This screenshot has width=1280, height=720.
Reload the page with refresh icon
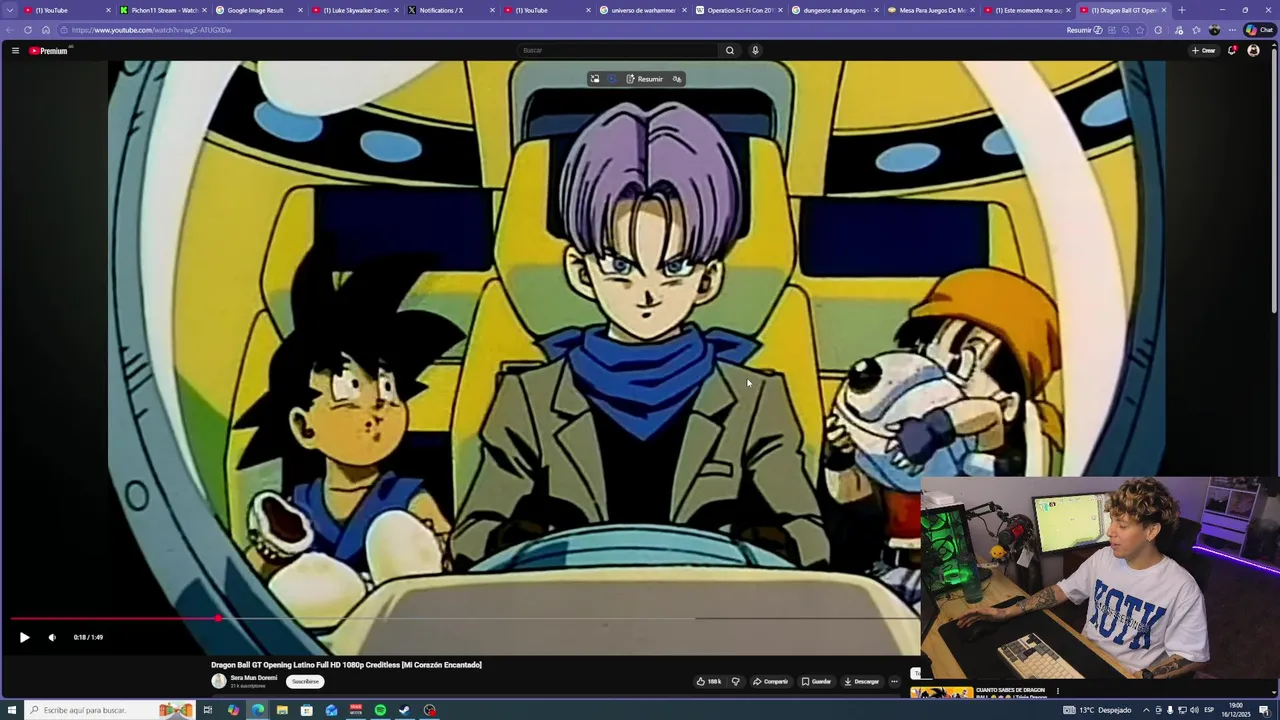click(x=28, y=30)
